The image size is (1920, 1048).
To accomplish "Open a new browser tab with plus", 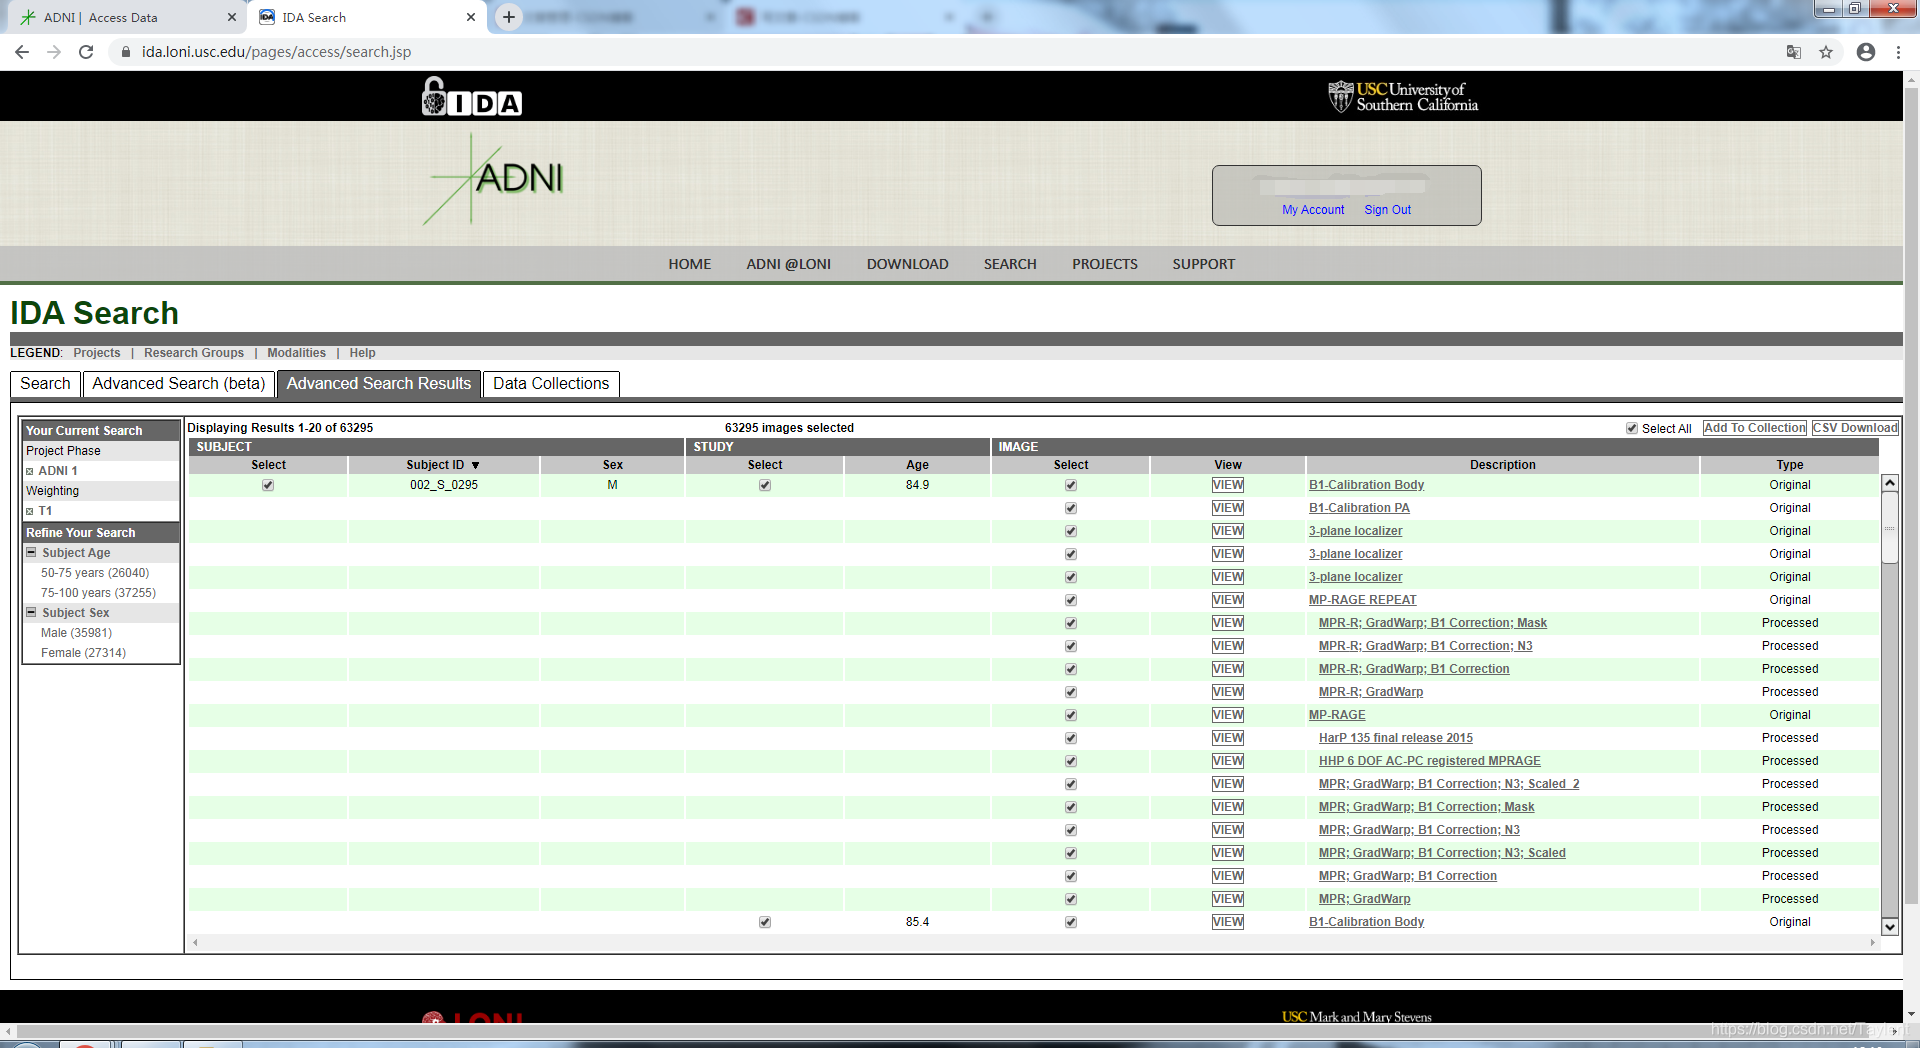I will pos(509,17).
